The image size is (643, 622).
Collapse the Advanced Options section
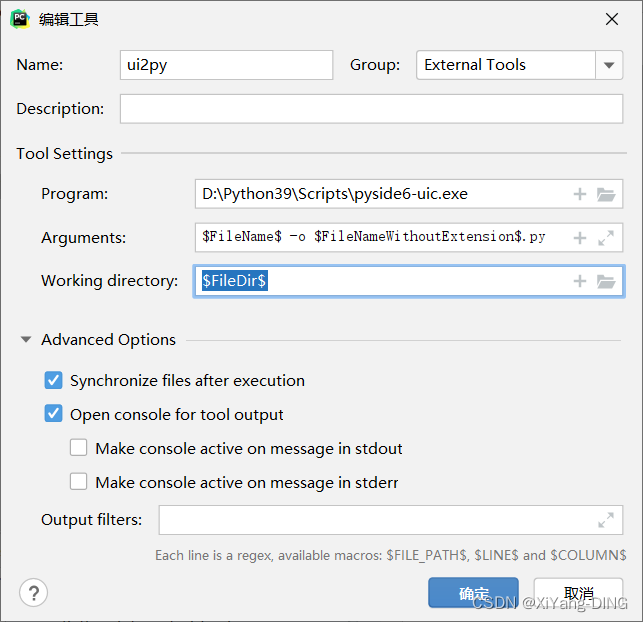coord(26,340)
